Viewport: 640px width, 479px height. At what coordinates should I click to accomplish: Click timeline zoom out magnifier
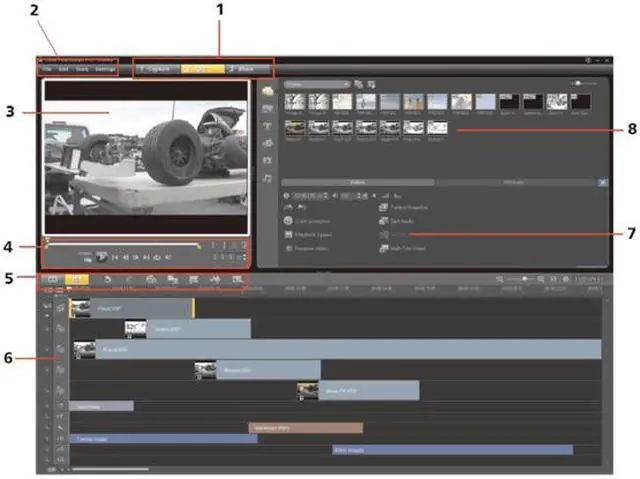[500, 279]
